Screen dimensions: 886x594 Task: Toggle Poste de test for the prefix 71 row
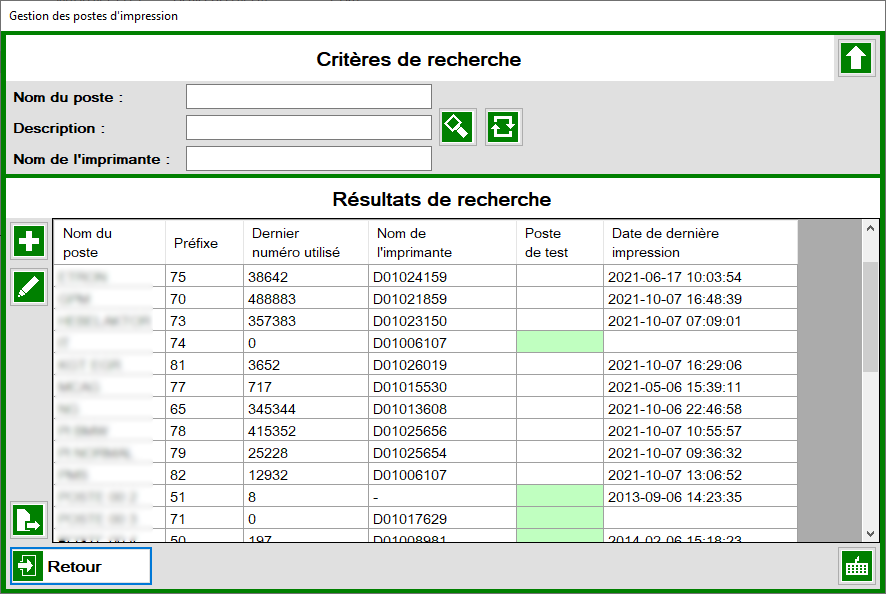coord(559,517)
